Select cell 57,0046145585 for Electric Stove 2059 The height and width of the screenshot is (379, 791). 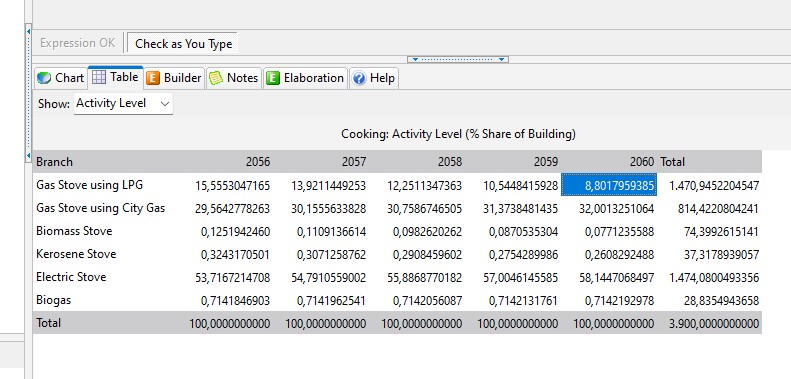(521, 278)
